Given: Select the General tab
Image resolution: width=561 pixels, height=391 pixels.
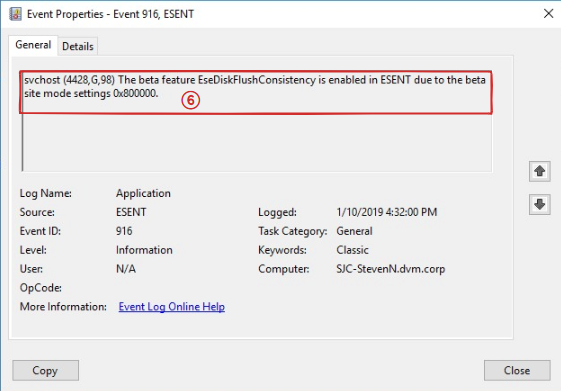Looking at the screenshot, I should [33, 45].
